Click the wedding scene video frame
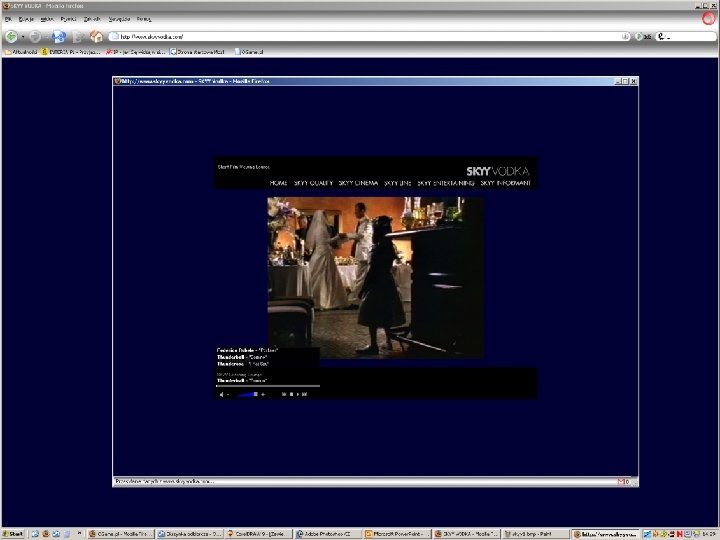Image resolution: width=720 pixels, height=540 pixels. coord(375,277)
